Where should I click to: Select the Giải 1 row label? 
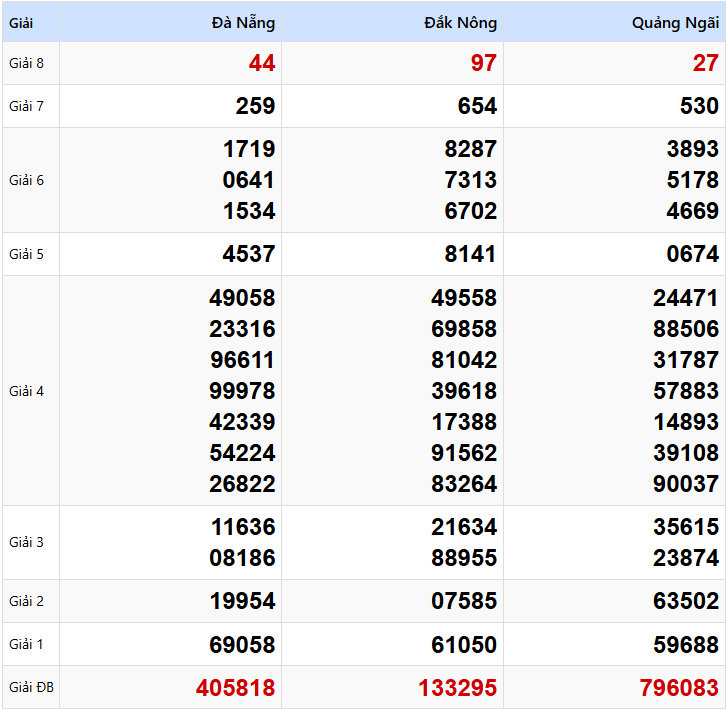(x=26, y=644)
